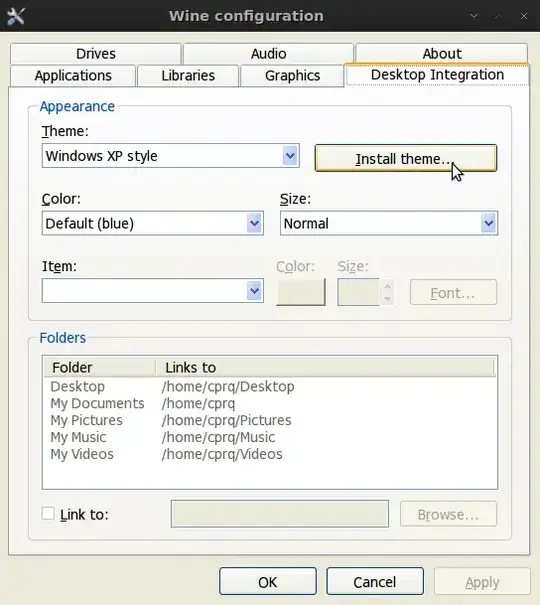Screen dimensions: 540x605
Task: Click the Install theme button
Action: tap(406, 158)
